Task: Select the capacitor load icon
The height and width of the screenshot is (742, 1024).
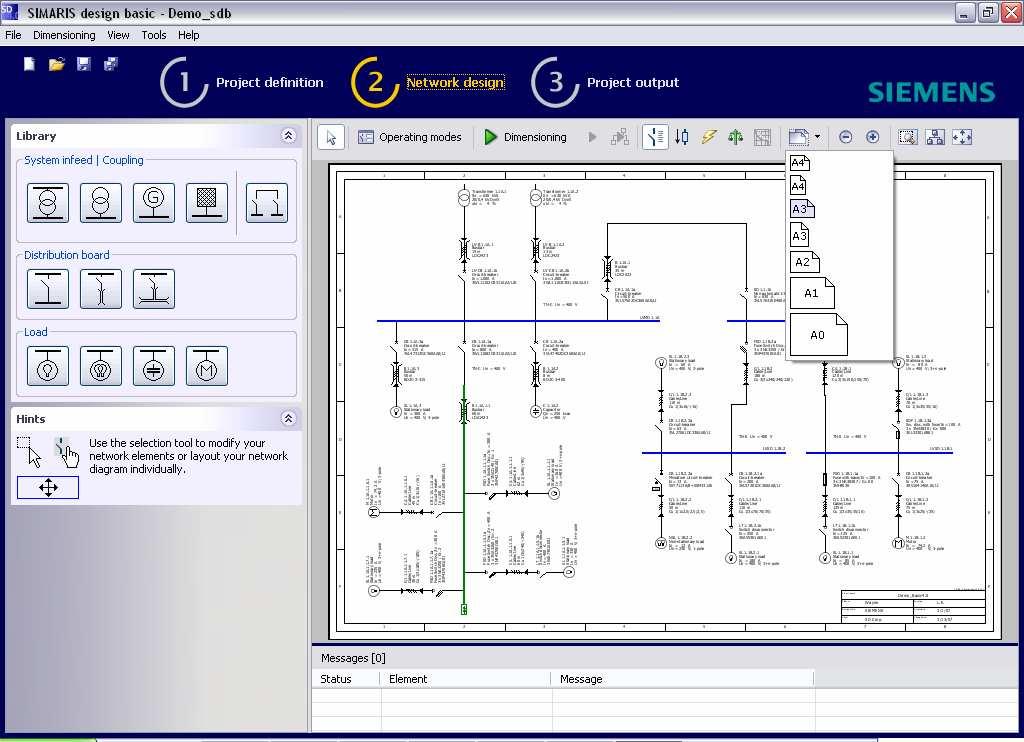Action: click(x=153, y=366)
